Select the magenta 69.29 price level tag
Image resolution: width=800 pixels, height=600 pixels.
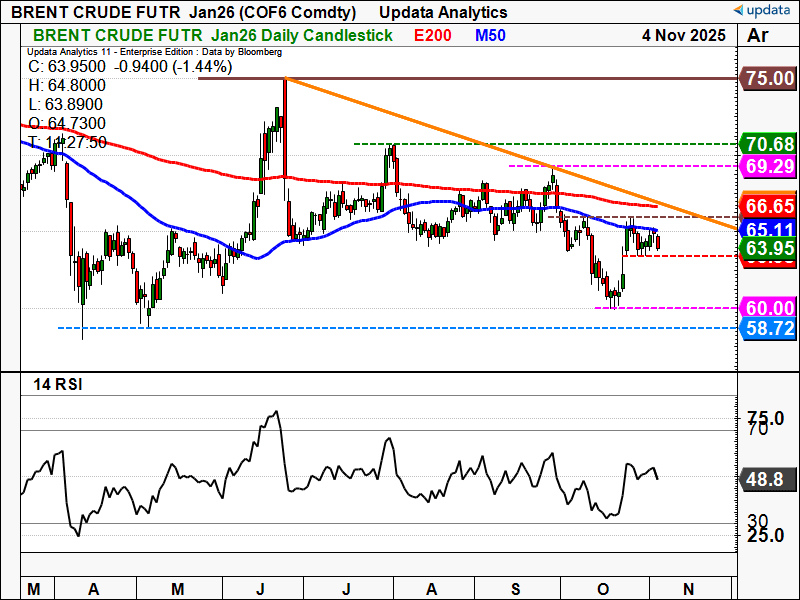tap(767, 165)
